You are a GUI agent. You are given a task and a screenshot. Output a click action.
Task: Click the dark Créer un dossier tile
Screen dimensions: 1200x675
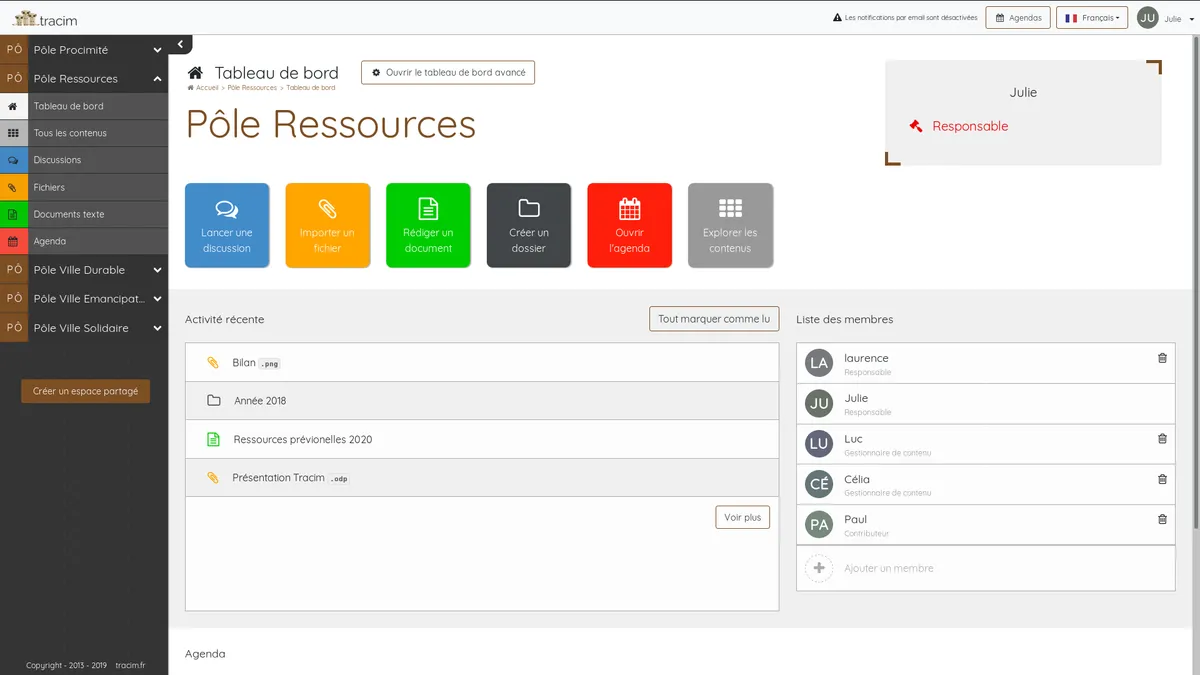coord(528,225)
